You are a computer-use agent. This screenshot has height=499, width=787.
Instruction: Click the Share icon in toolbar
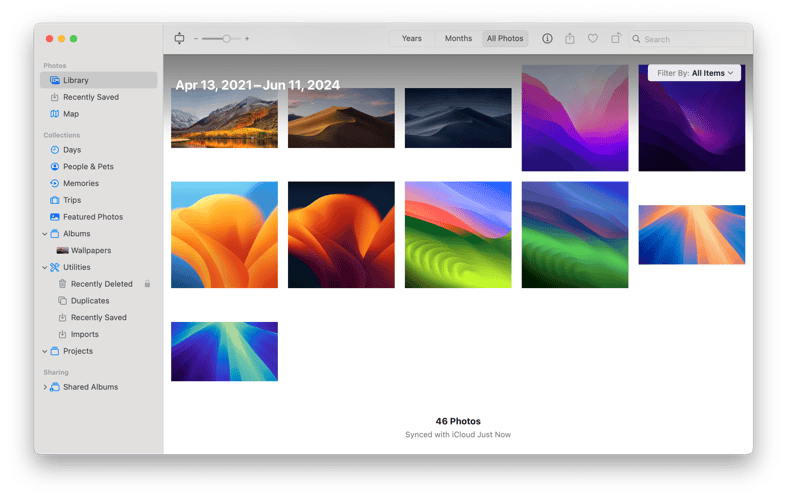pyautogui.click(x=570, y=39)
